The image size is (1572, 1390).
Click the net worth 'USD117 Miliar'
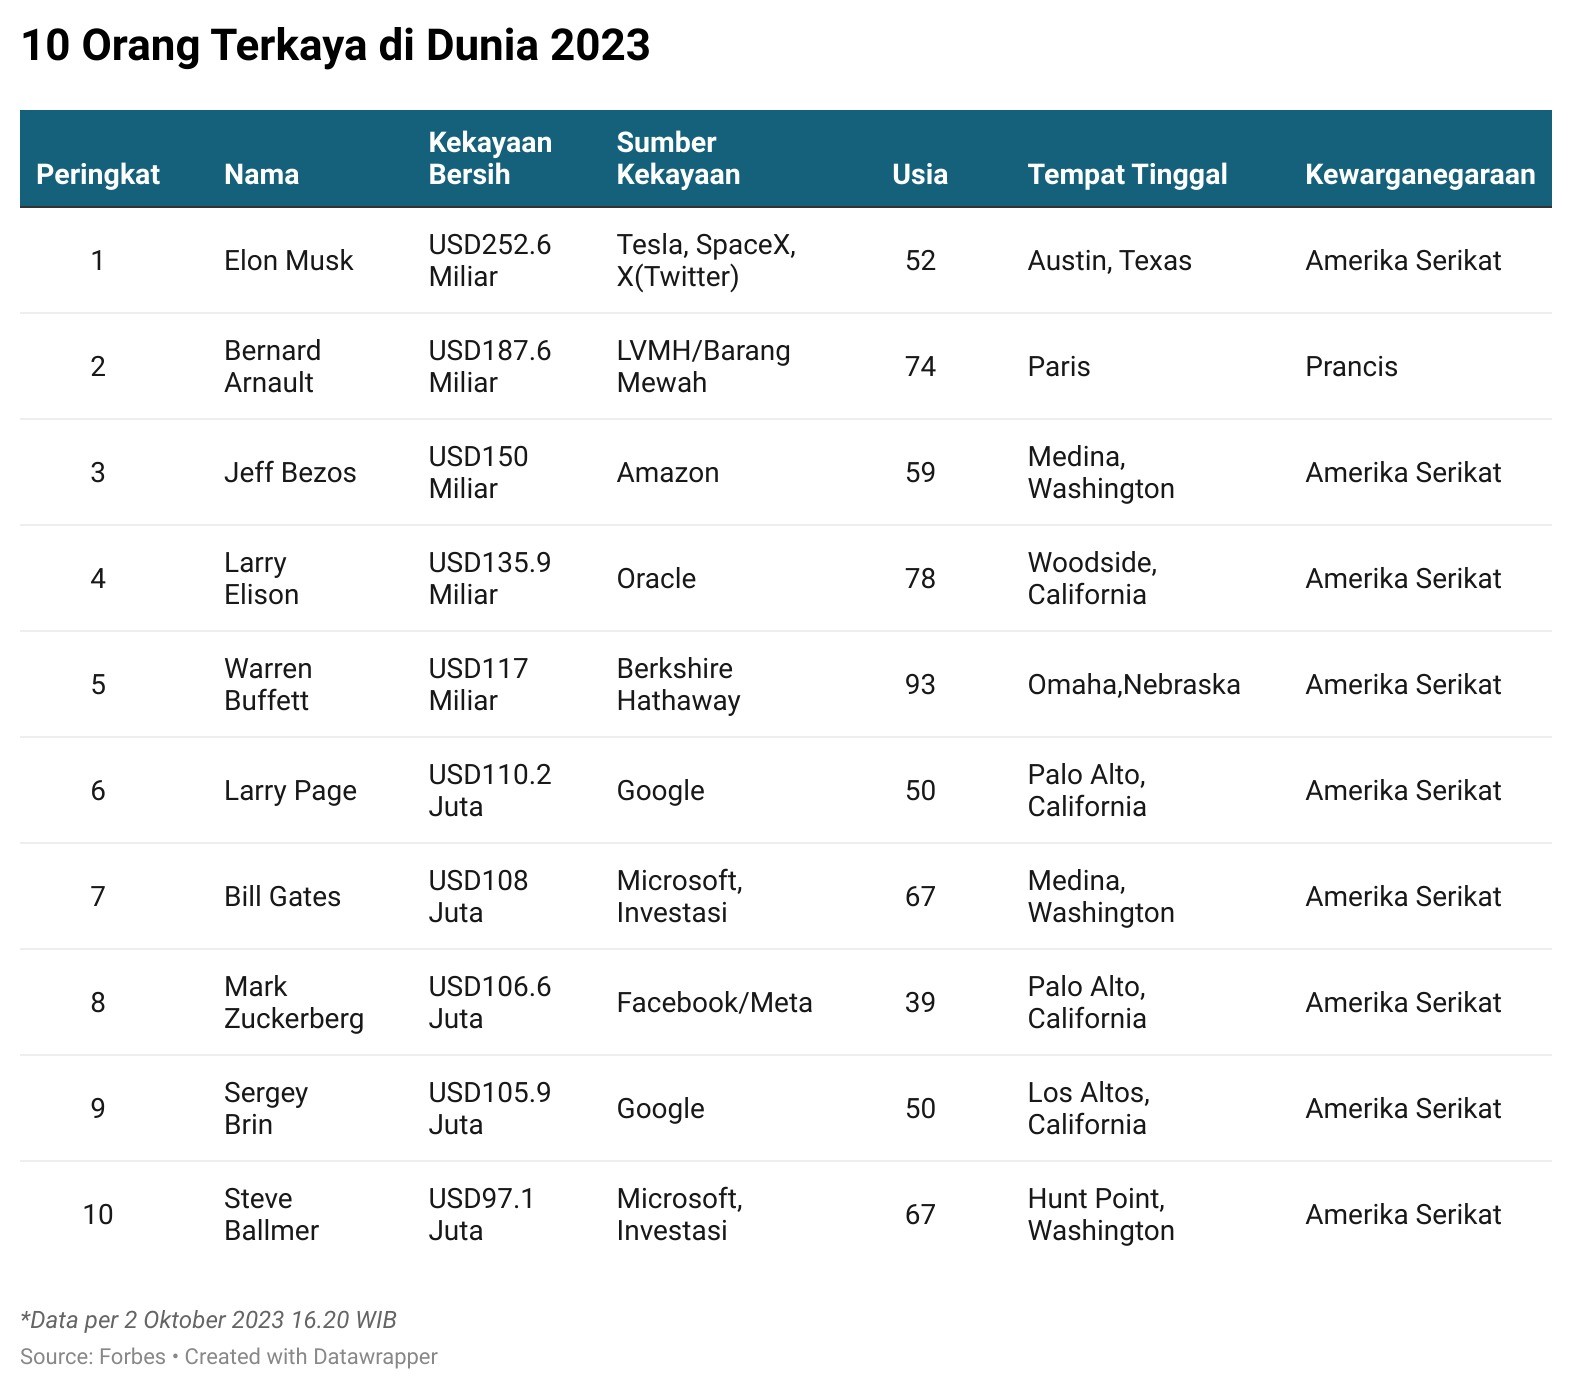tap(478, 685)
